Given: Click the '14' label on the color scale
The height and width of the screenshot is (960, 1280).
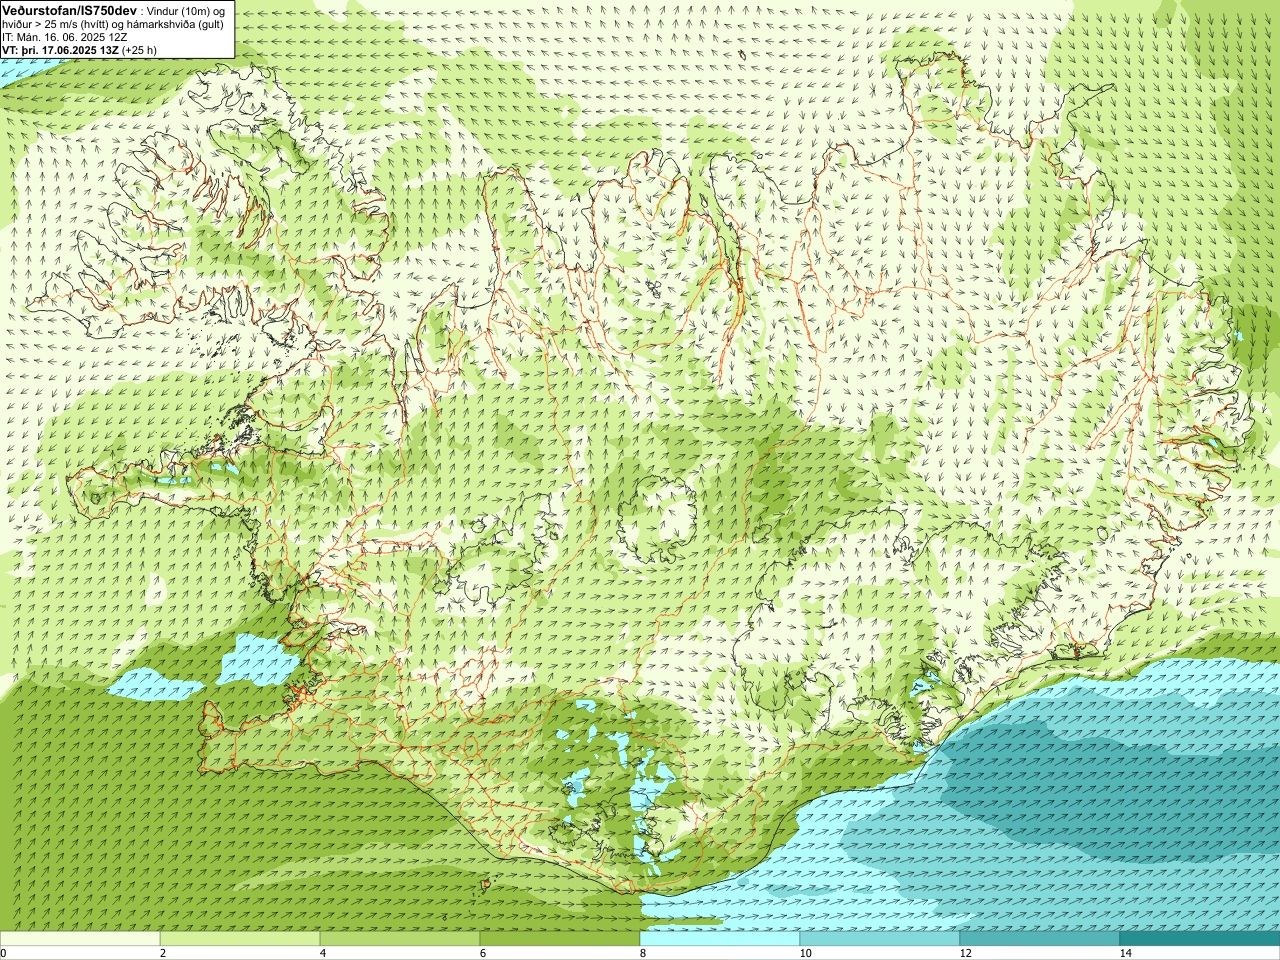Looking at the screenshot, I should [x=1125, y=953].
